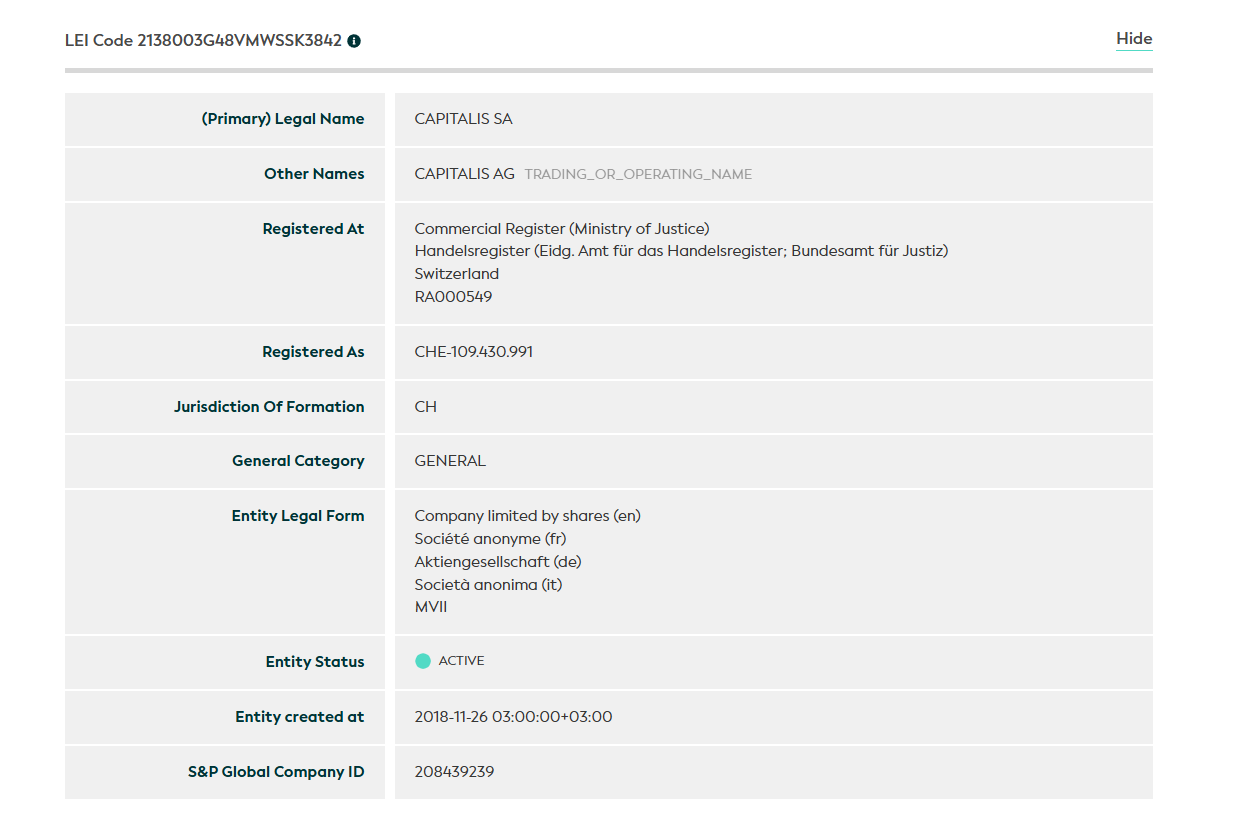Image resolution: width=1234 pixels, height=833 pixels.
Task: Select the CAPITALIS SA legal name value
Action: pyautogui.click(x=463, y=119)
